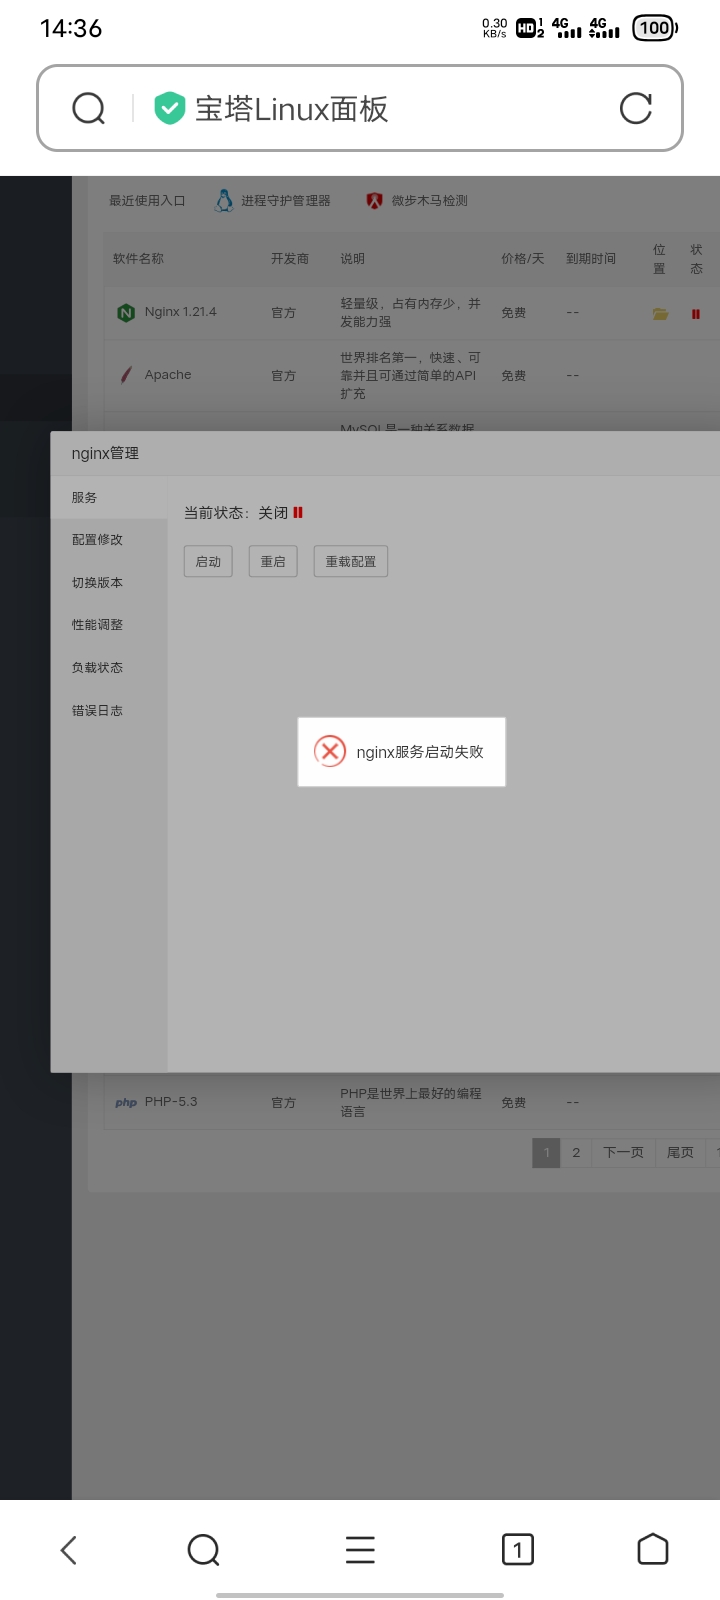Click 官方 developer in Apache row
The width and height of the screenshot is (720, 1600).
coord(284,376)
